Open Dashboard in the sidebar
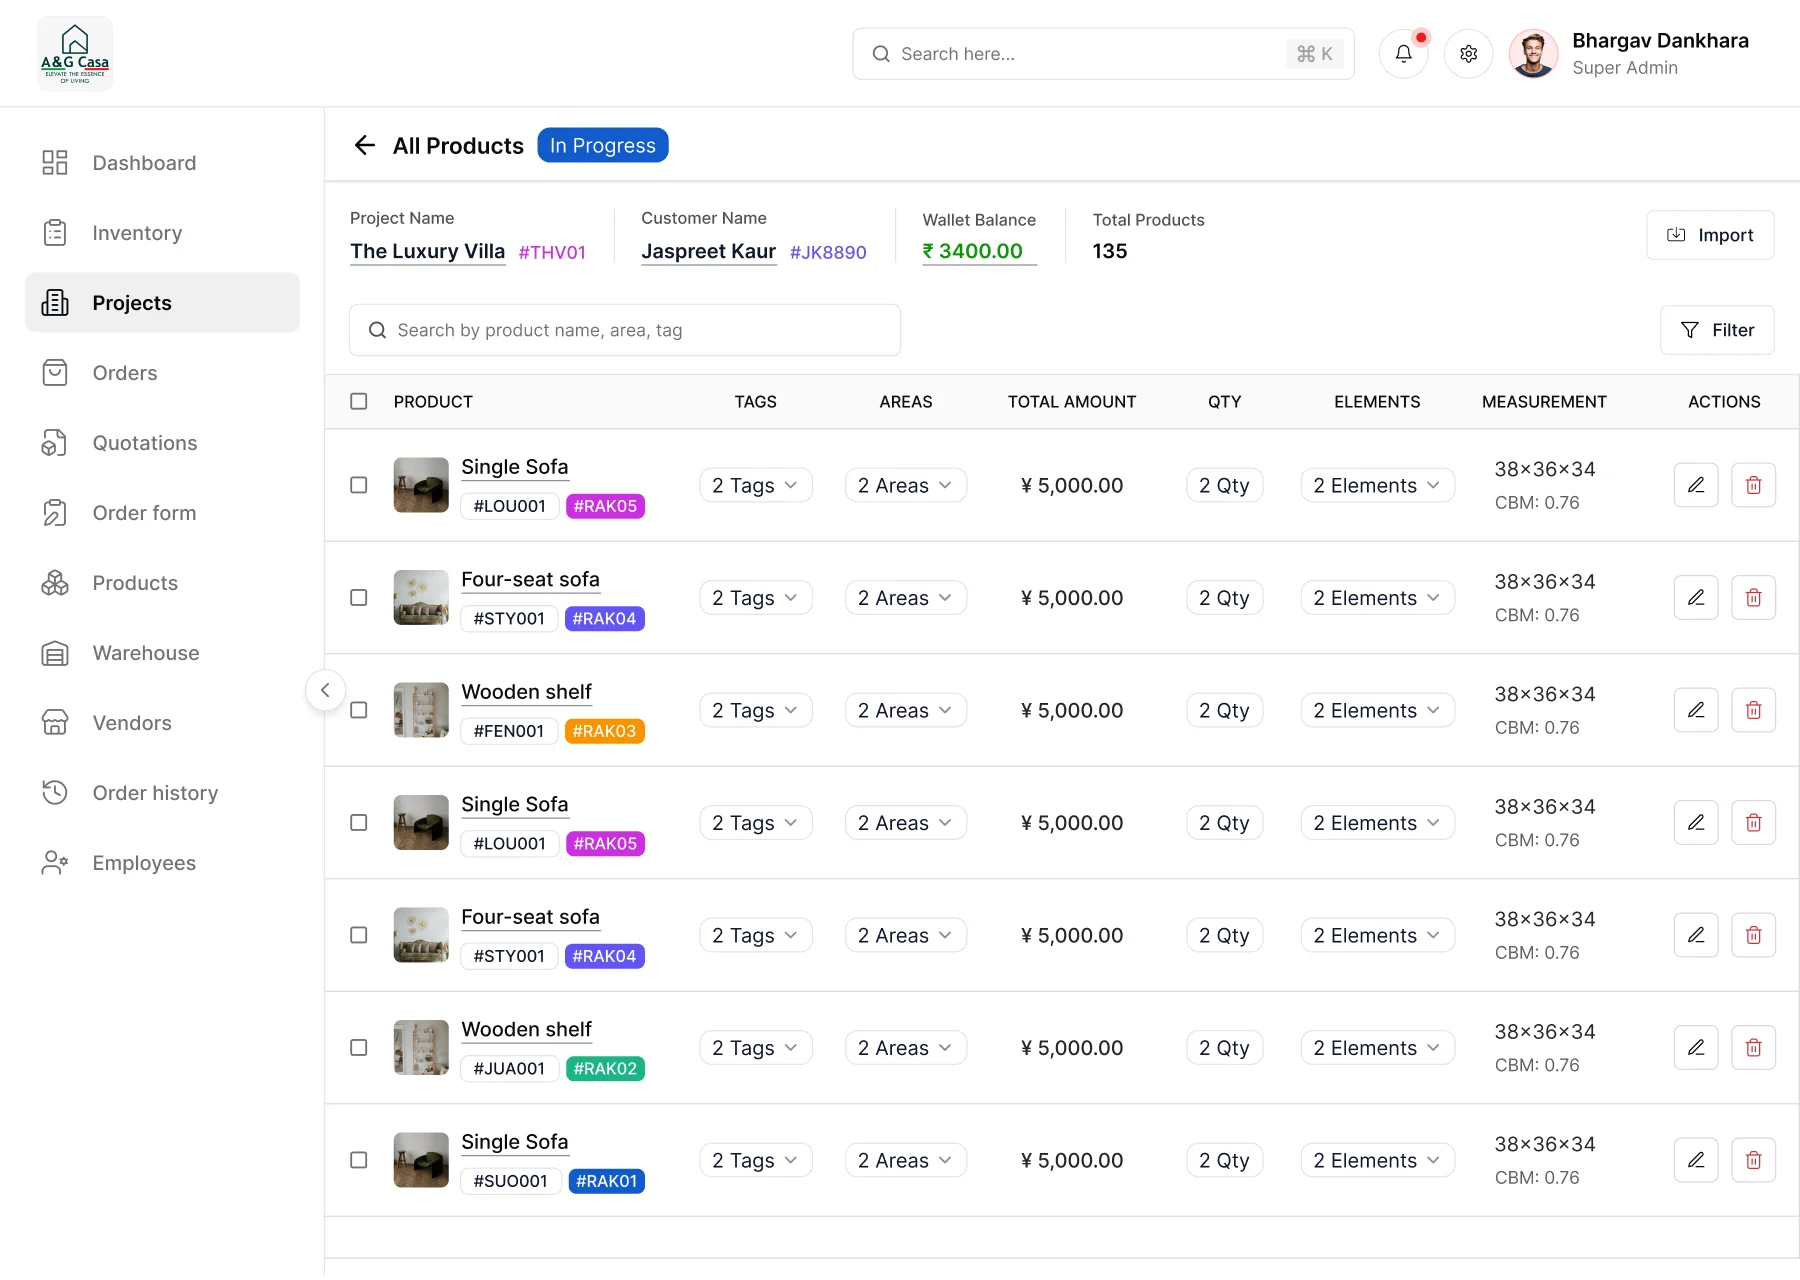This screenshot has width=1800, height=1280. tap(162, 163)
